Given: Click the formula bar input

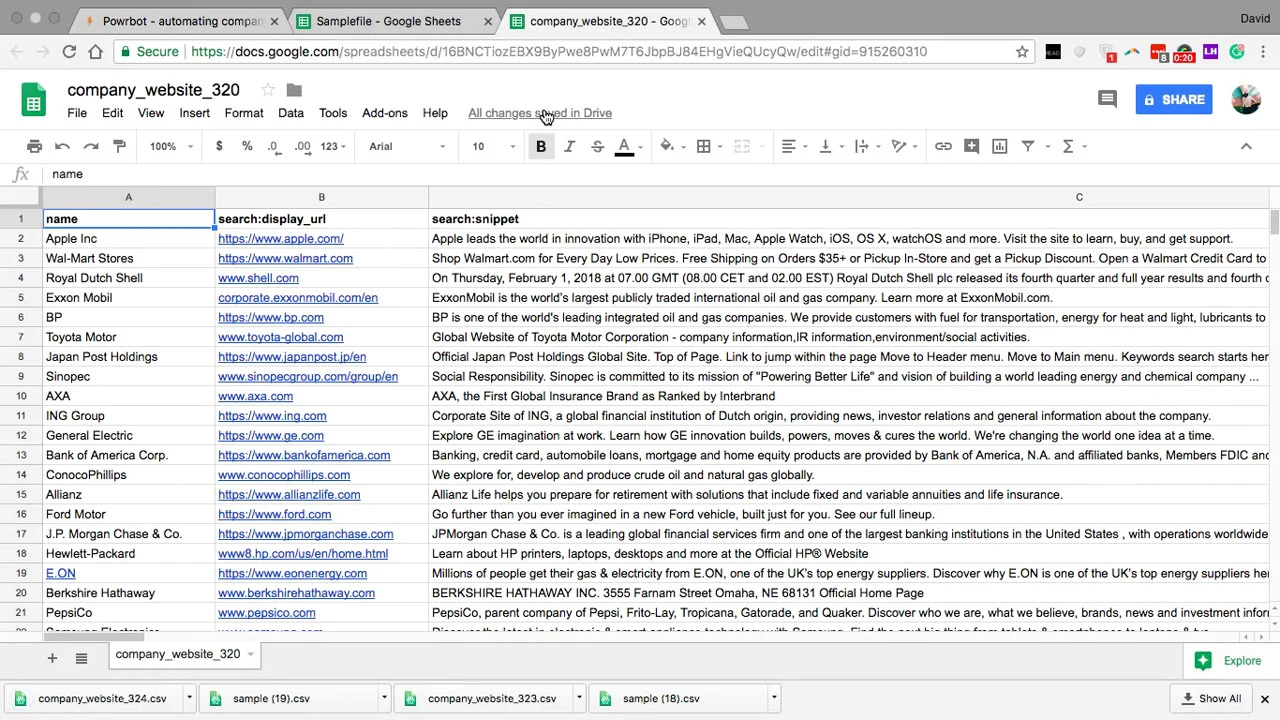Looking at the screenshot, I should [660, 174].
